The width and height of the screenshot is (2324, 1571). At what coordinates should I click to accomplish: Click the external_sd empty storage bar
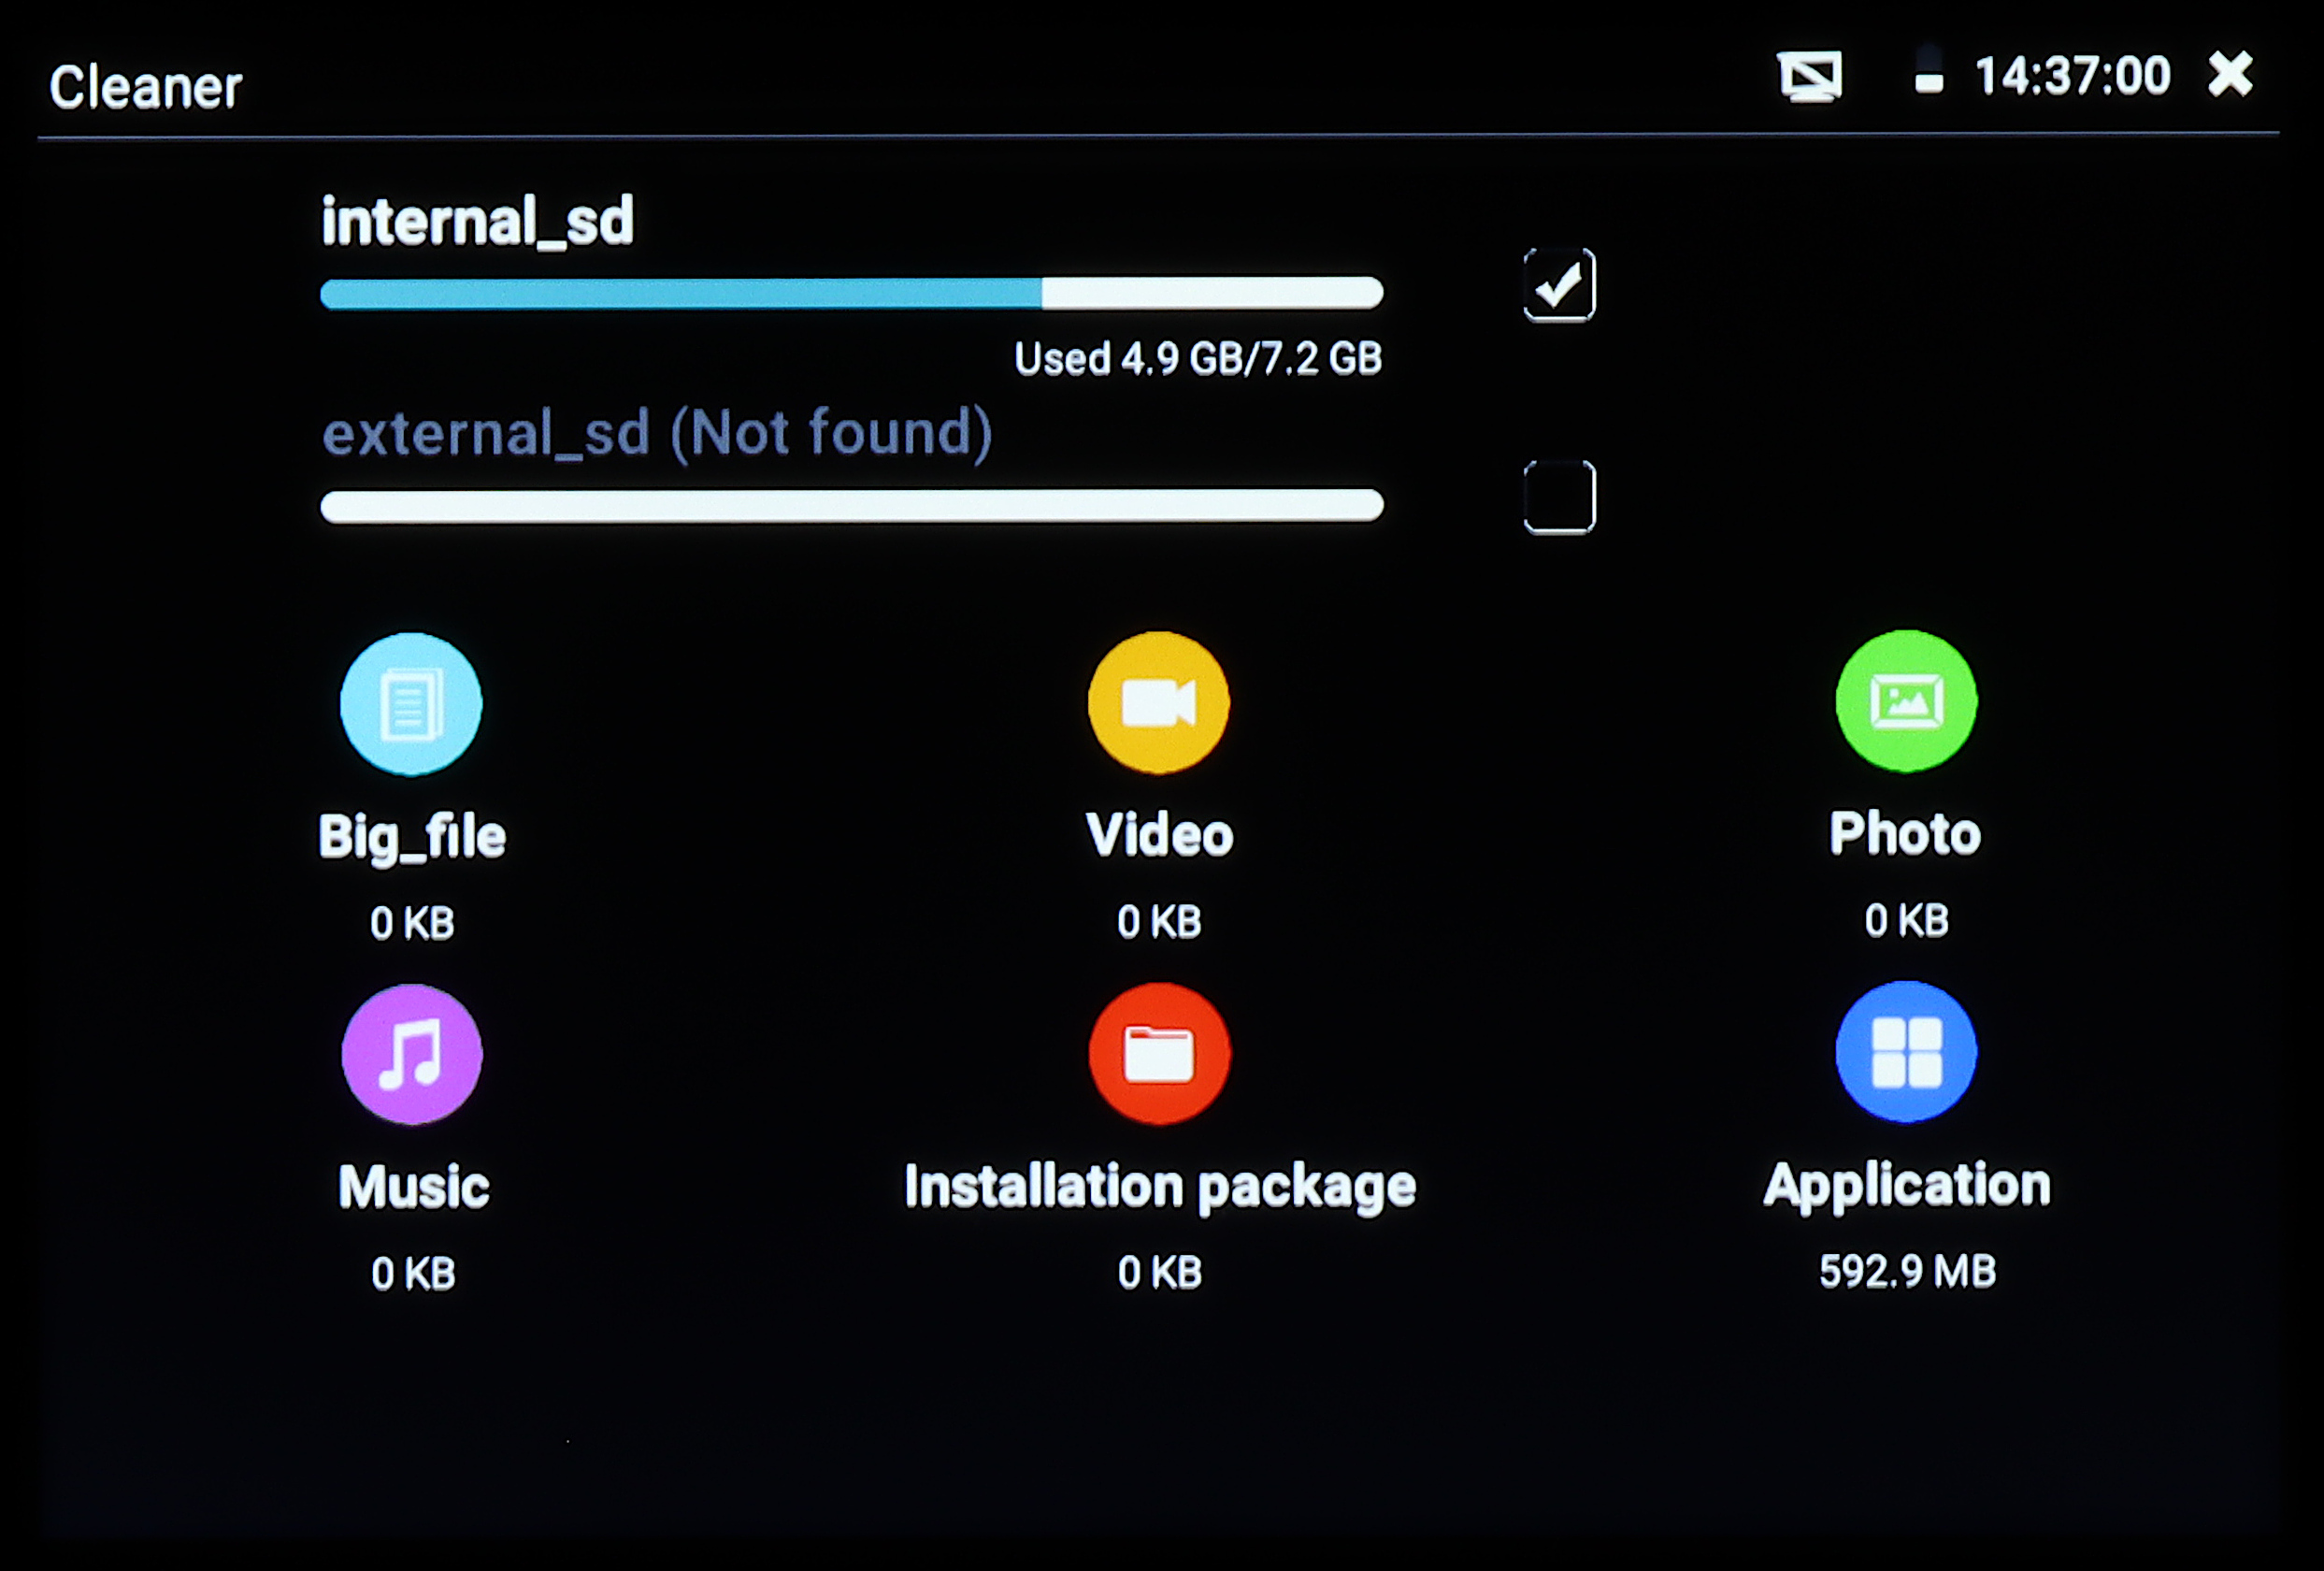pos(851,505)
